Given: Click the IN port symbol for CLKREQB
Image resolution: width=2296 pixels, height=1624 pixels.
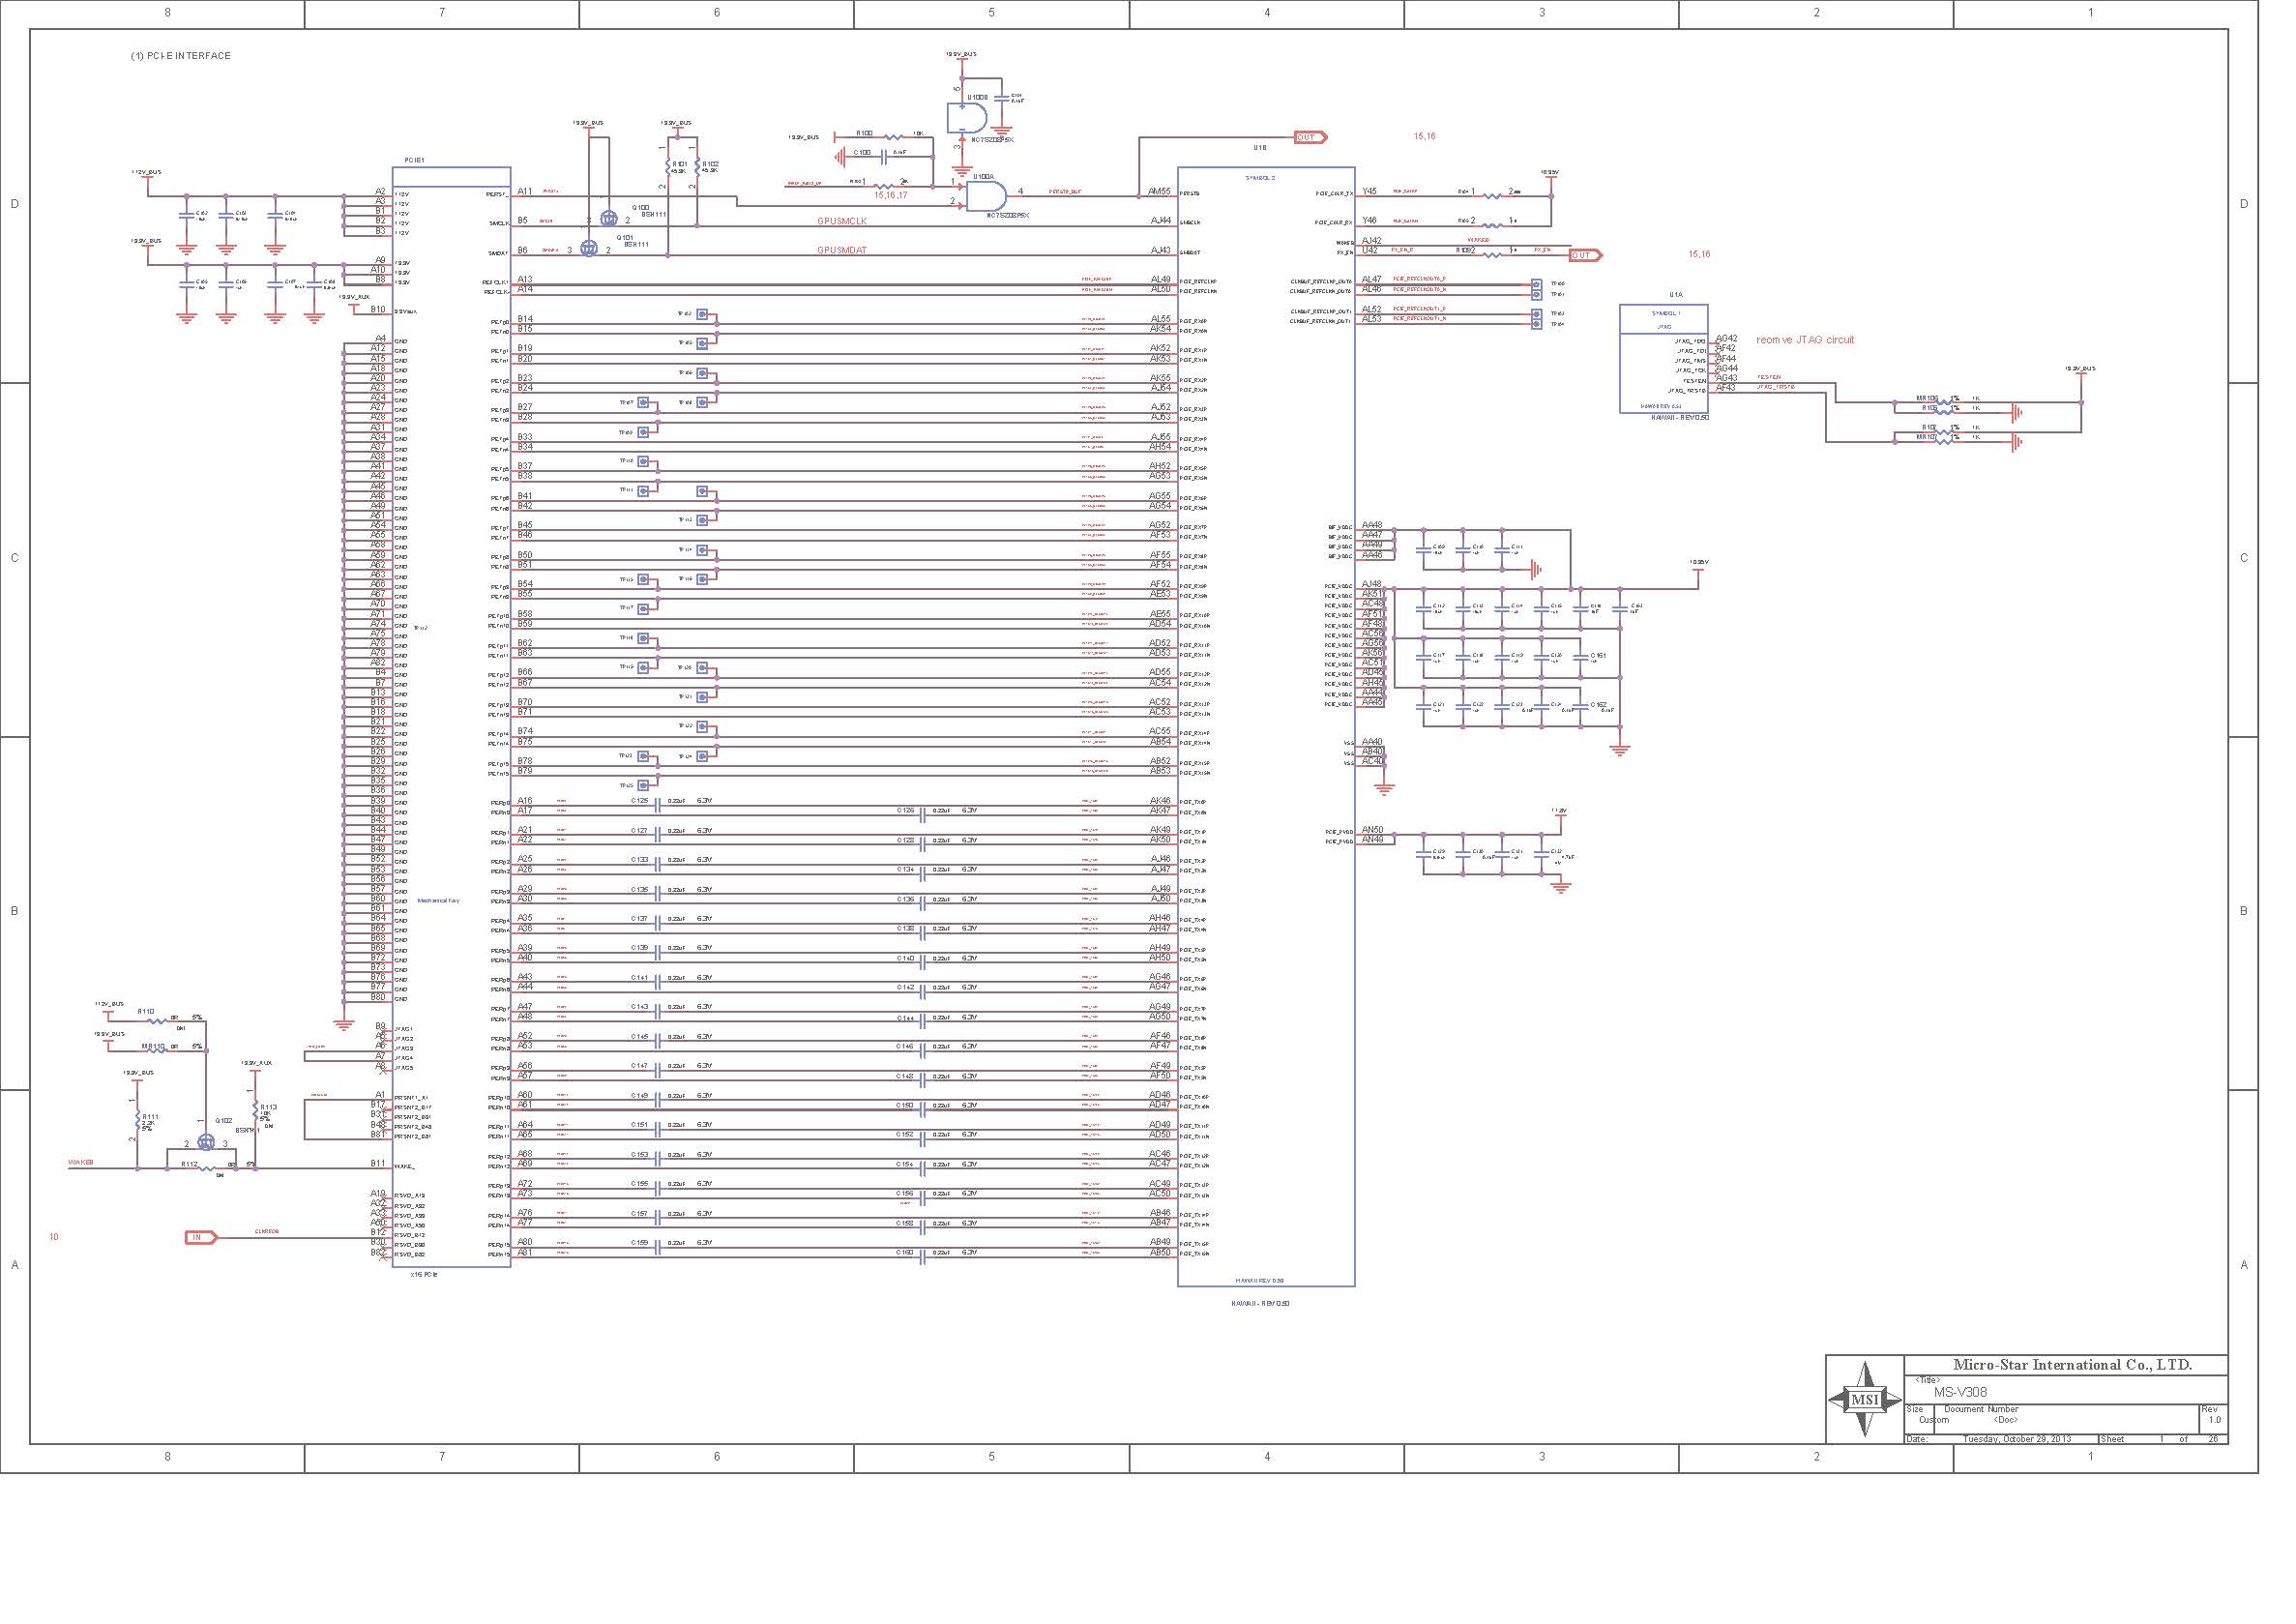Looking at the screenshot, I should (x=200, y=1237).
